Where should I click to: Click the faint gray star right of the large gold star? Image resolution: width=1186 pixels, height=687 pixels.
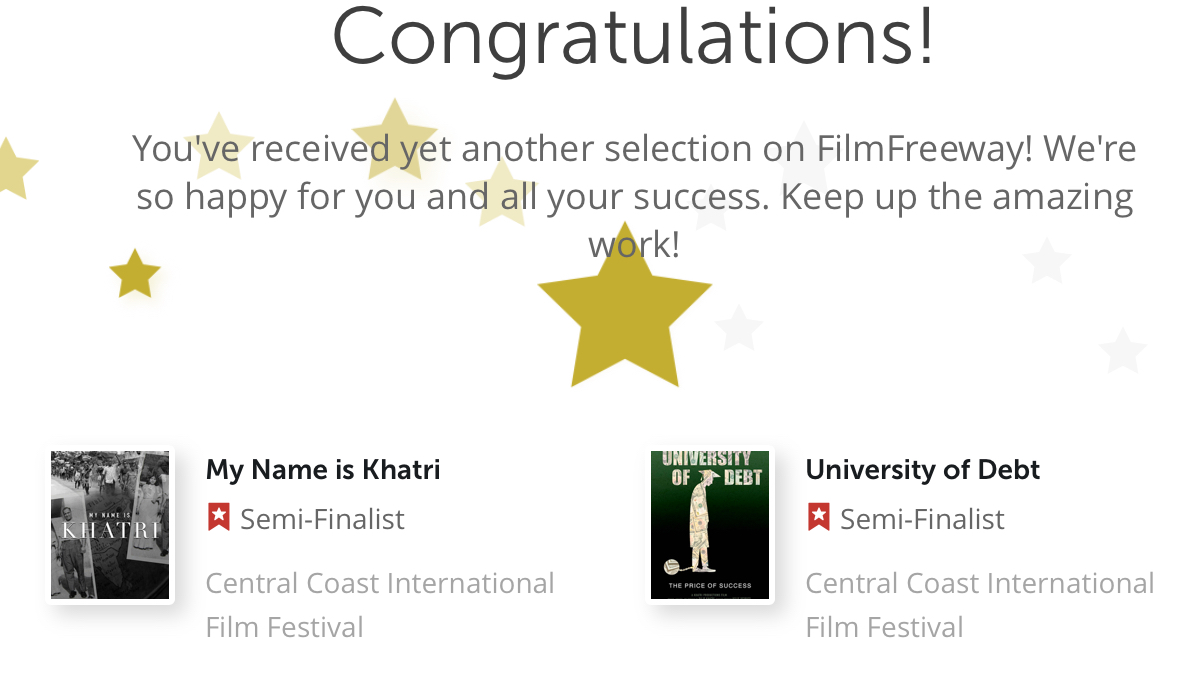tap(739, 329)
